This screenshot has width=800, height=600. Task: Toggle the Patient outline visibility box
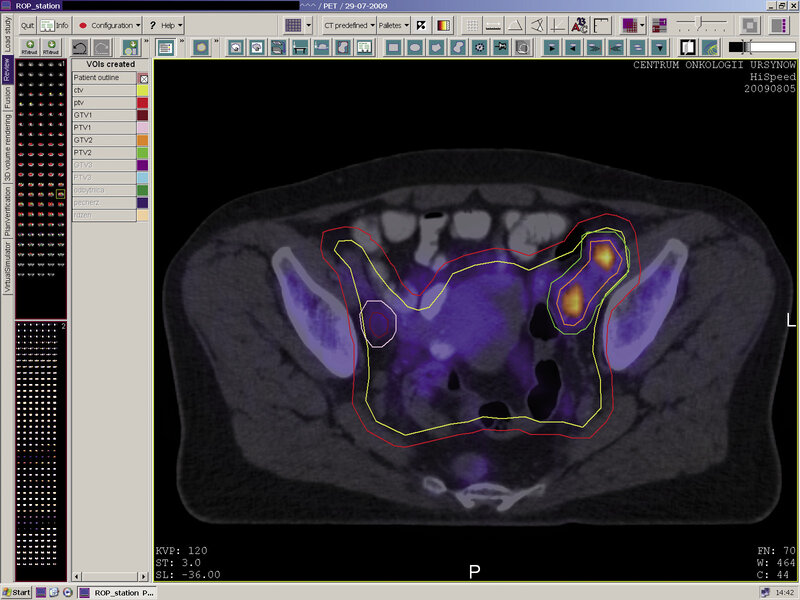coord(143,78)
